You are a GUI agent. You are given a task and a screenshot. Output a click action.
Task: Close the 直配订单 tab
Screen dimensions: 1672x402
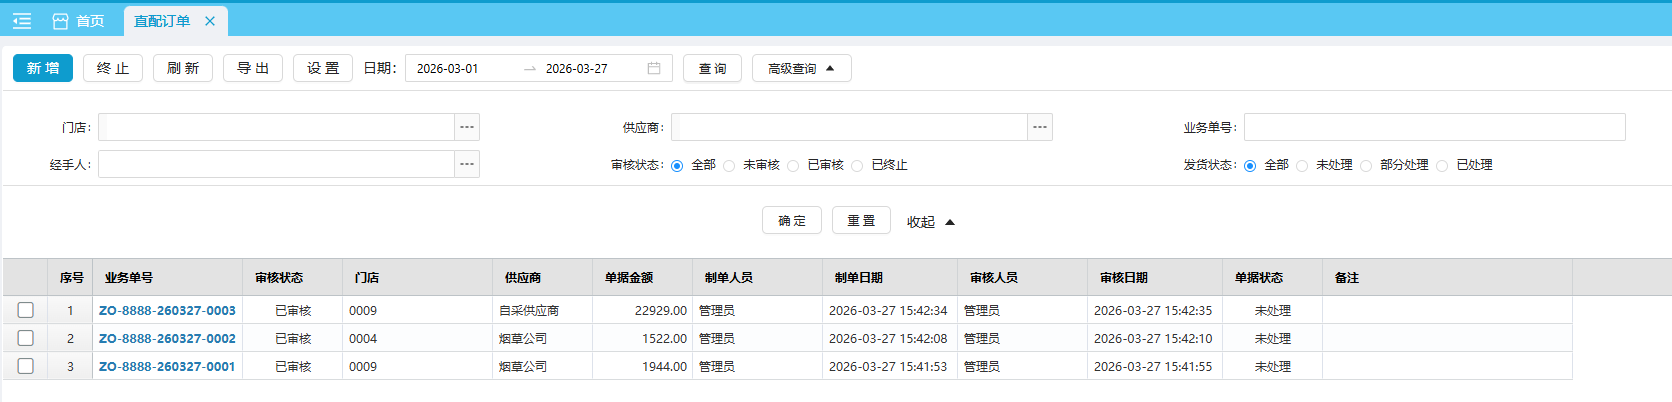coord(210,21)
